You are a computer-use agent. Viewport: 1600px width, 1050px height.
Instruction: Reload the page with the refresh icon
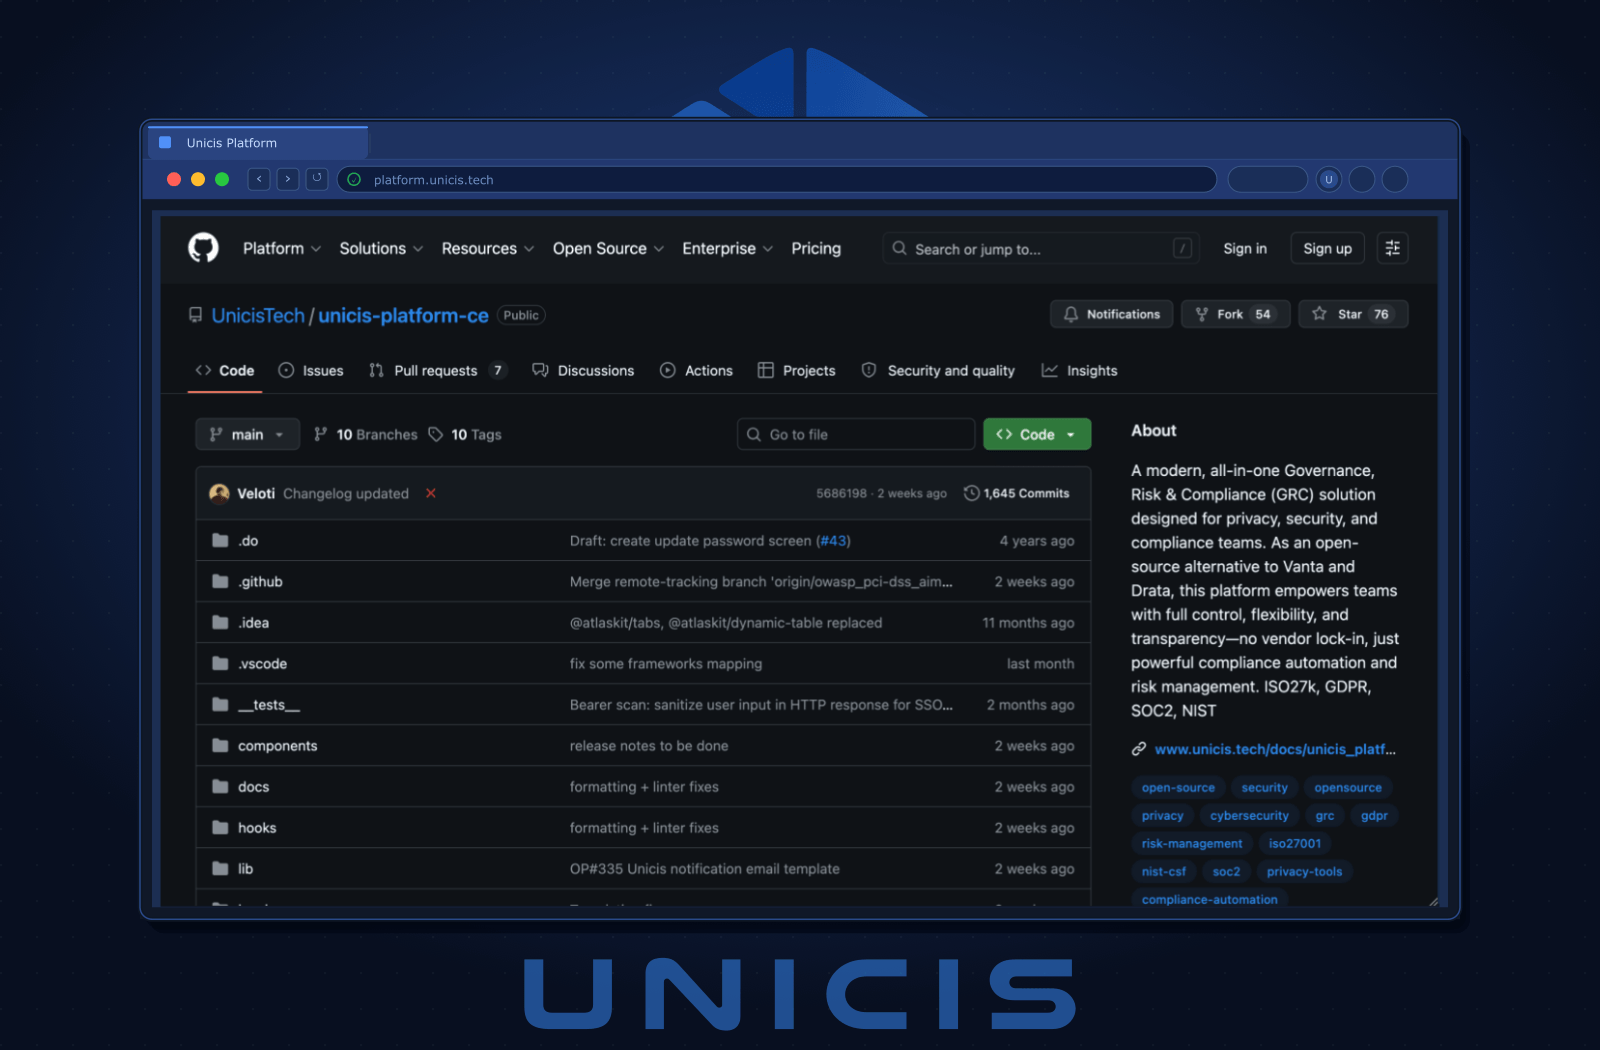317,179
